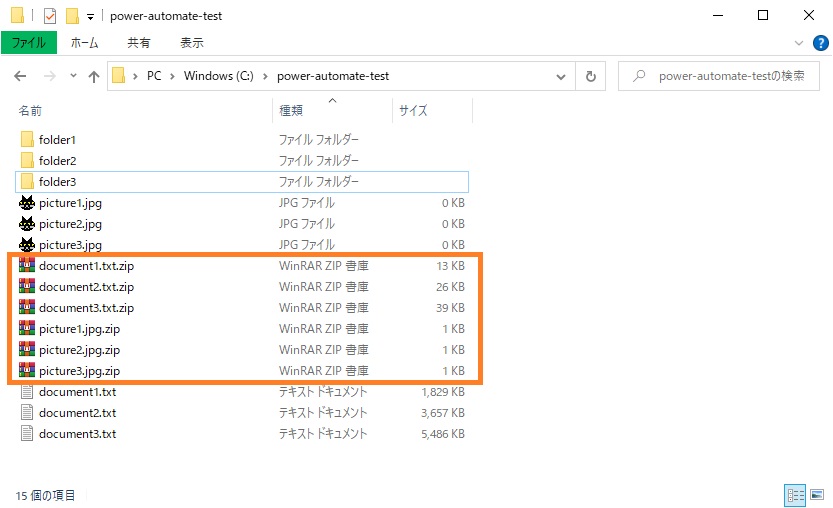Screen dimensions: 833x508
Task: Switch to details view in status bar
Action: coord(795,495)
